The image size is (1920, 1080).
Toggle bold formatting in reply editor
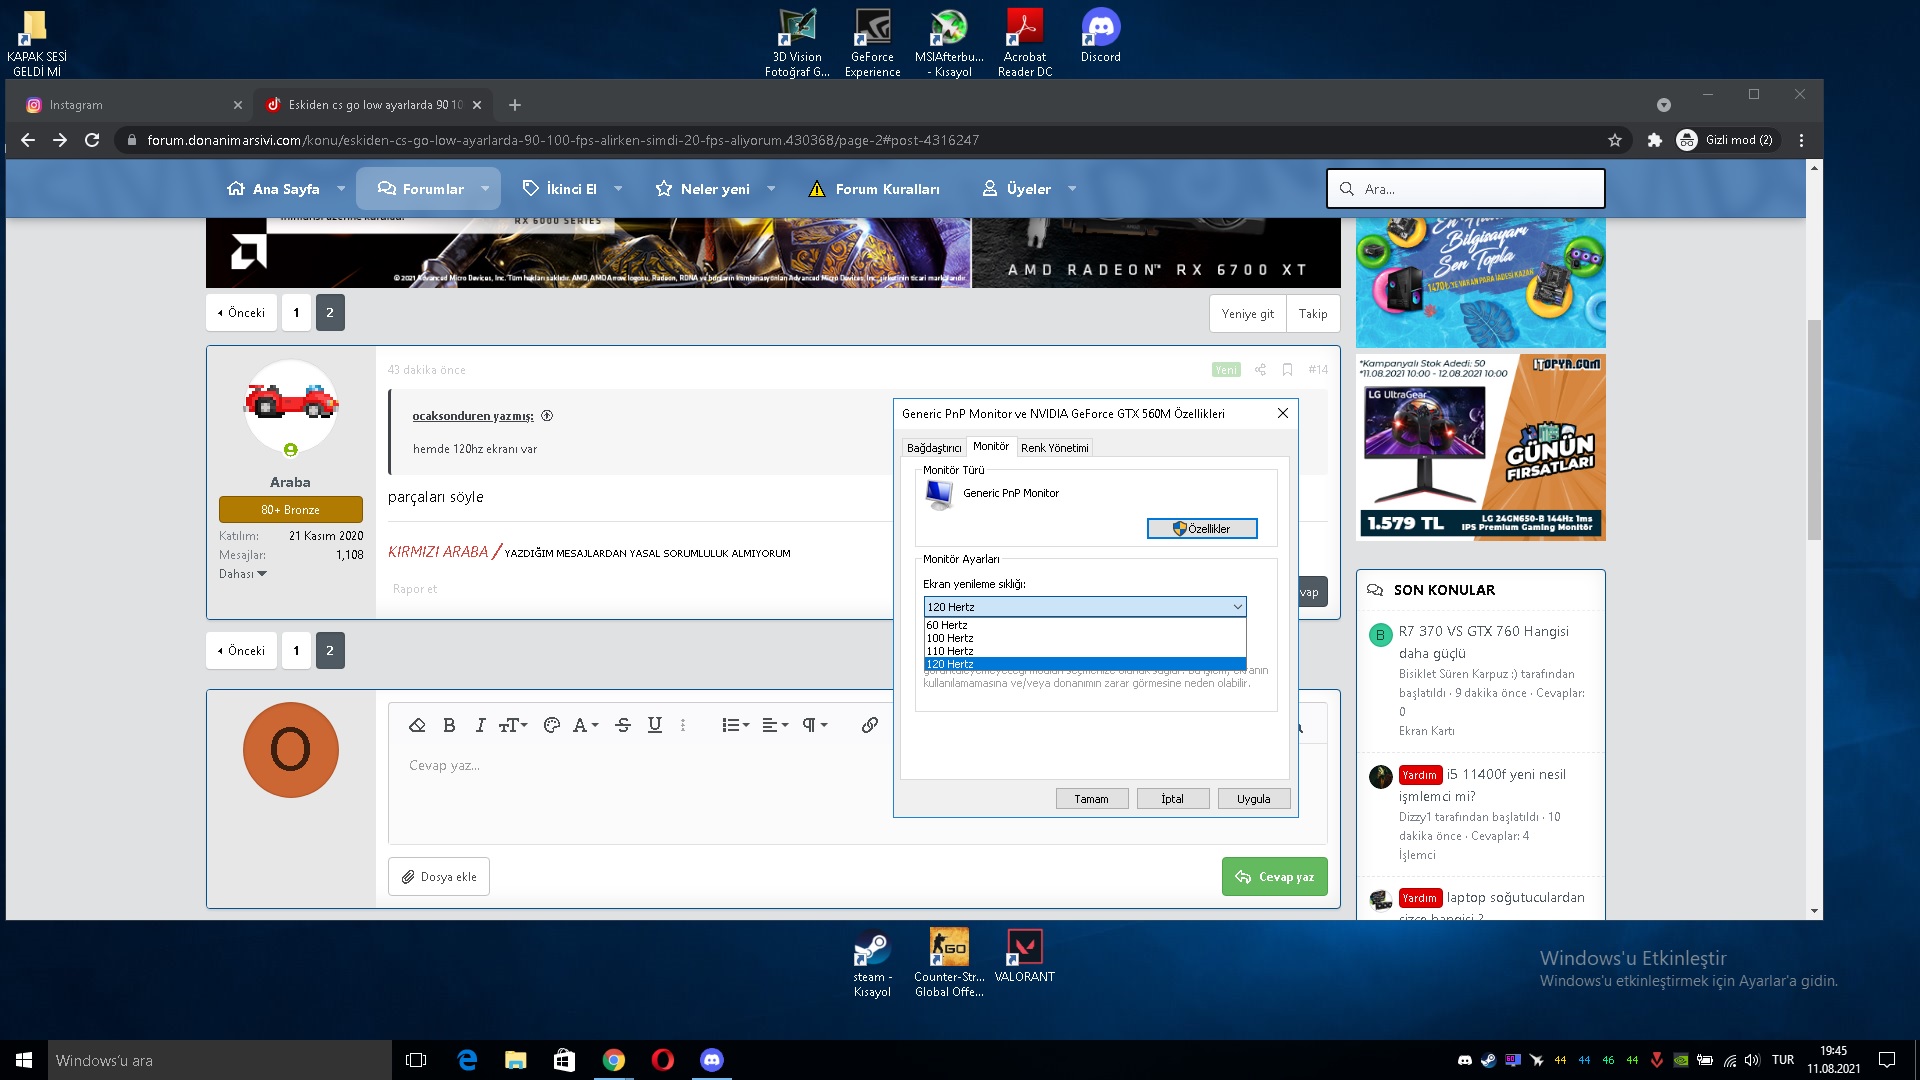[x=449, y=725]
